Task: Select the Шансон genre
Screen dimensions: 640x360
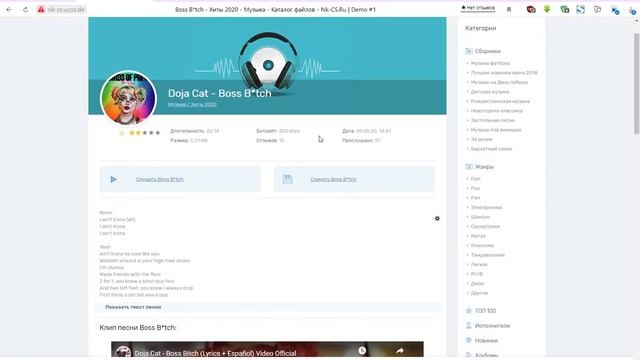Action: 480,217
